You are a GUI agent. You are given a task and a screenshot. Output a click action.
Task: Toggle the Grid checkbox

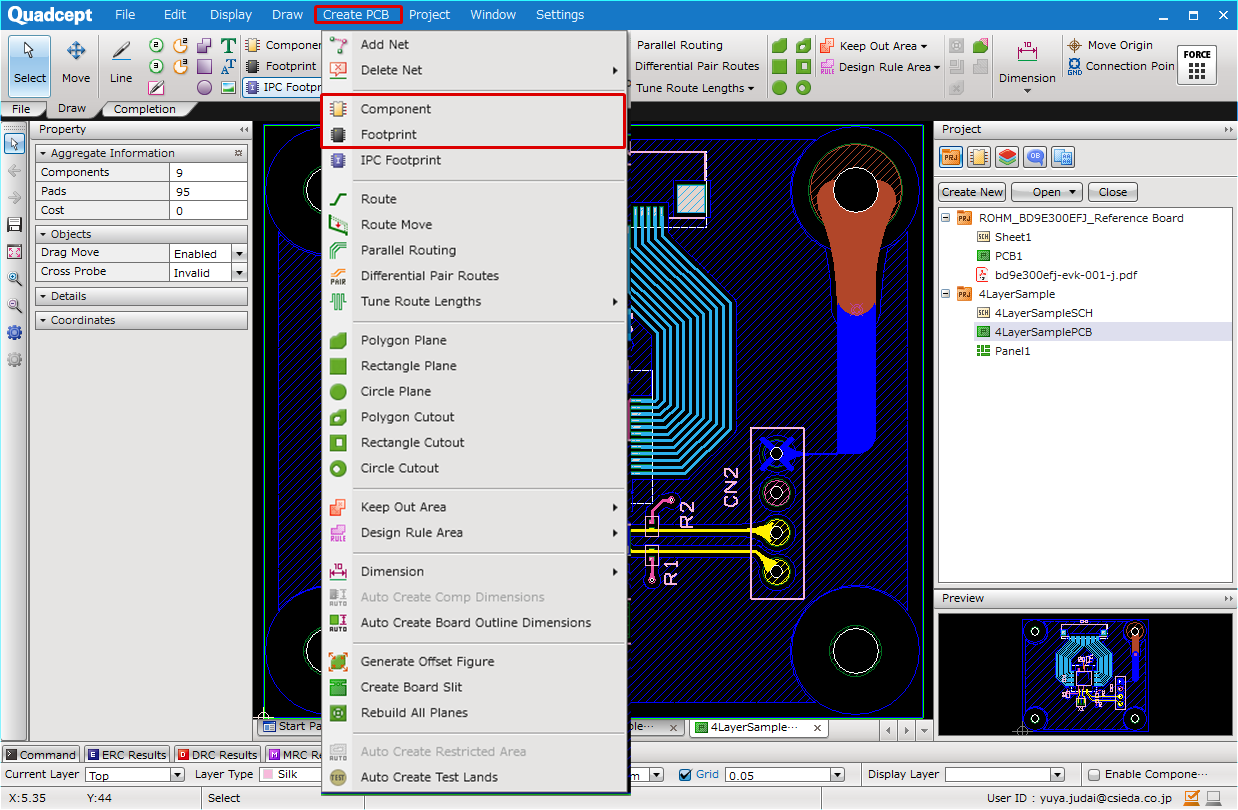[x=685, y=774]
